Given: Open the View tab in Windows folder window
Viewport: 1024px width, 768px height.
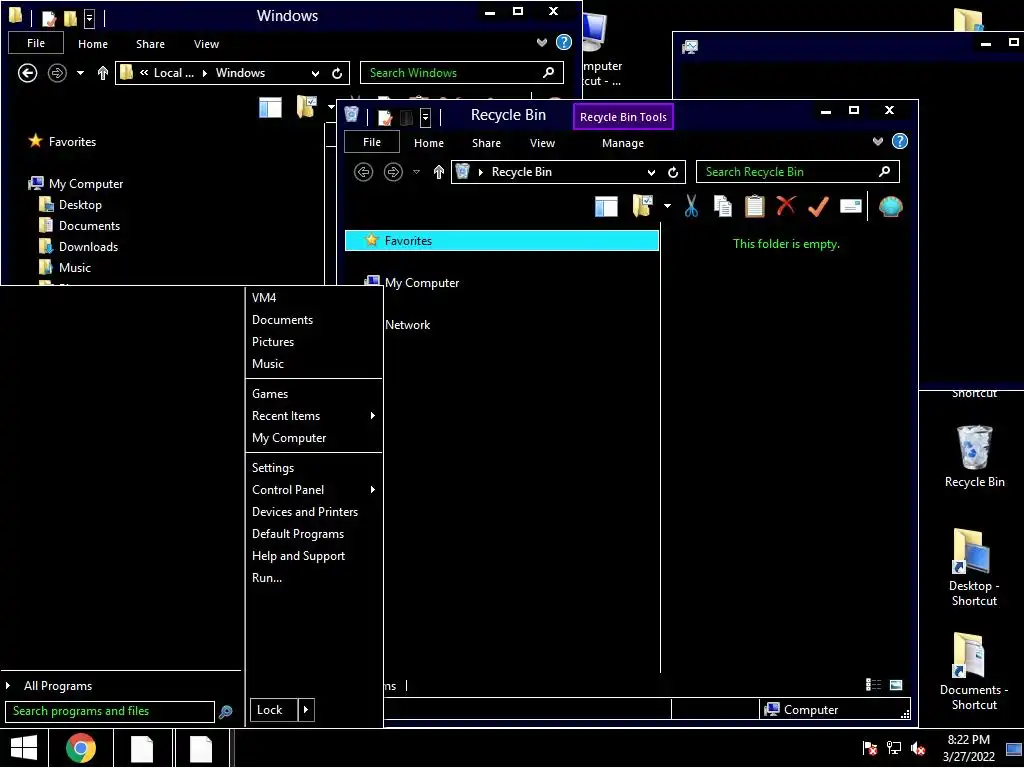Looking at the screenshot, I should 206,44.
